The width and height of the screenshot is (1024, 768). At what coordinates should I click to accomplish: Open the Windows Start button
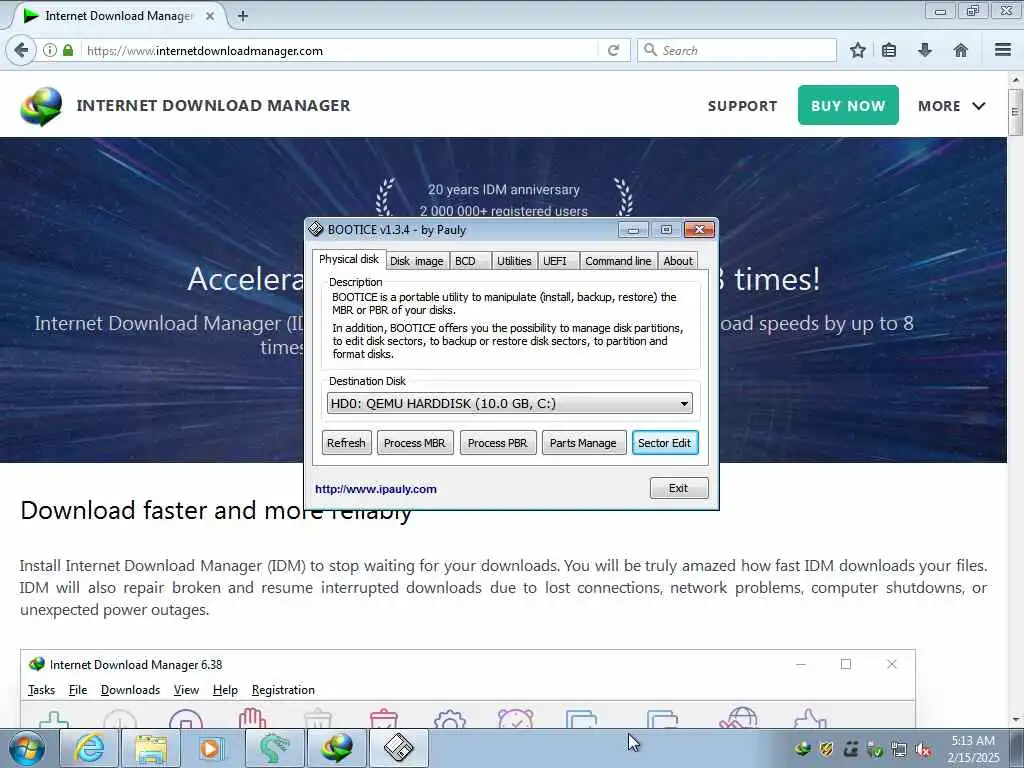click(27, 748)
